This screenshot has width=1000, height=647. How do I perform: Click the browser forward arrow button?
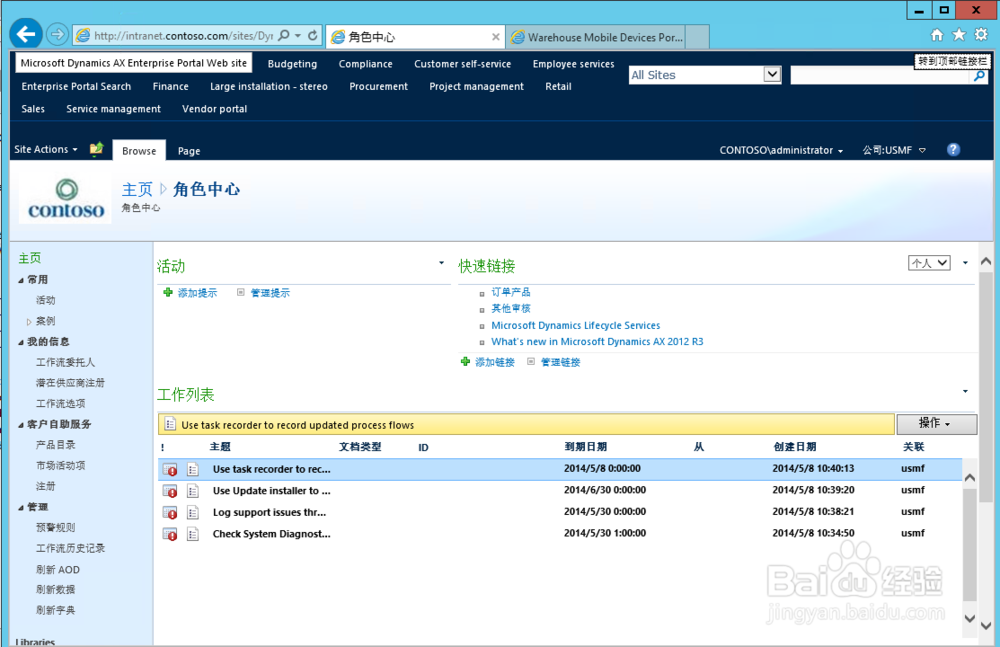[57, 34]
